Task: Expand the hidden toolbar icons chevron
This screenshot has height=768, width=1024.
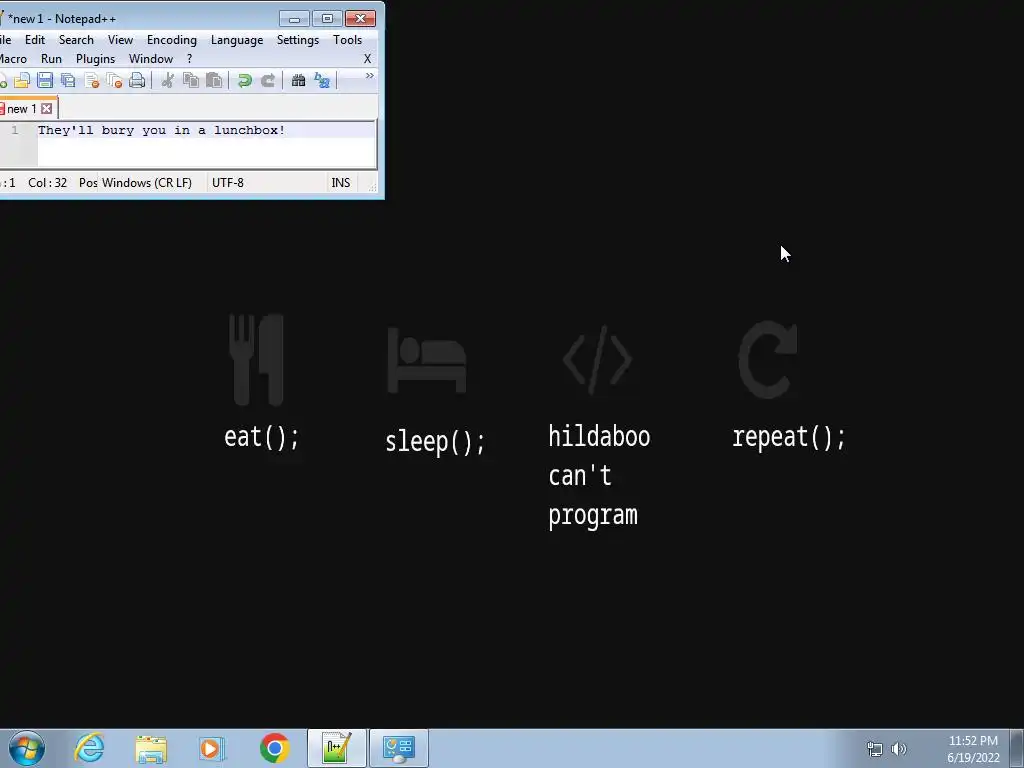Action: 370,76
